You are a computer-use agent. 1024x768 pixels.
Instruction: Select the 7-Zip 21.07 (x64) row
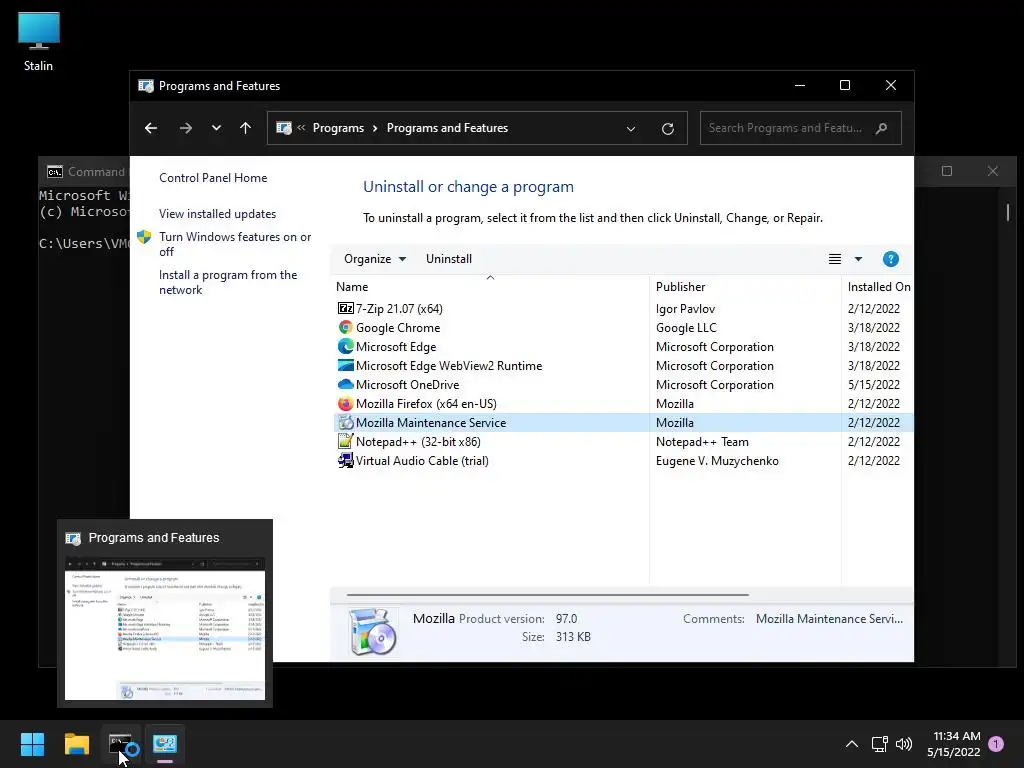pyautogui.click(x=623, y=308)
